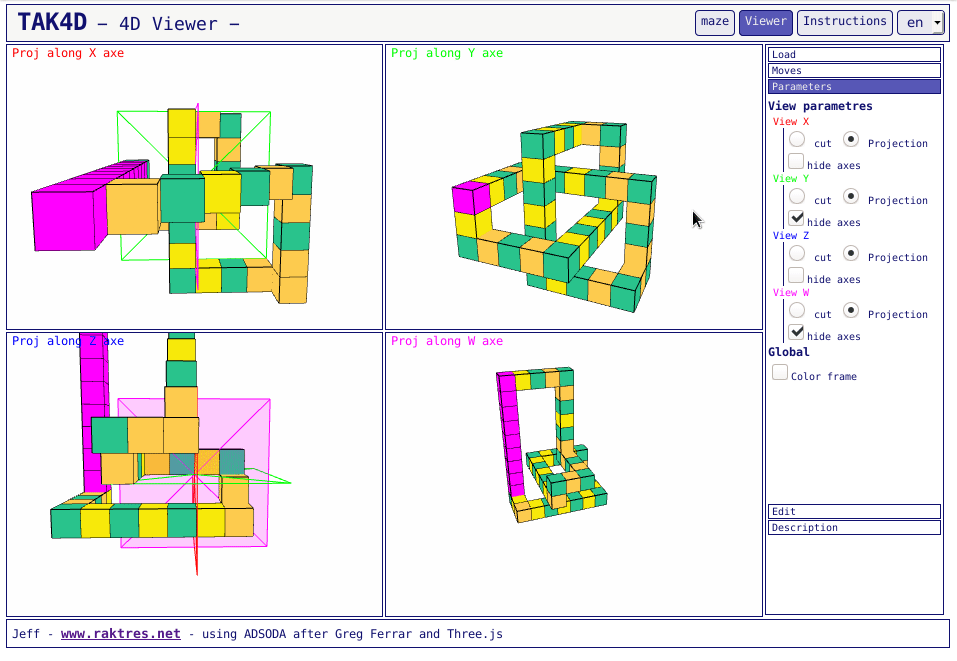Expand the Moves panel
Image resolution: width=957 pixels, height=661 pixels.
click(854, 70)
